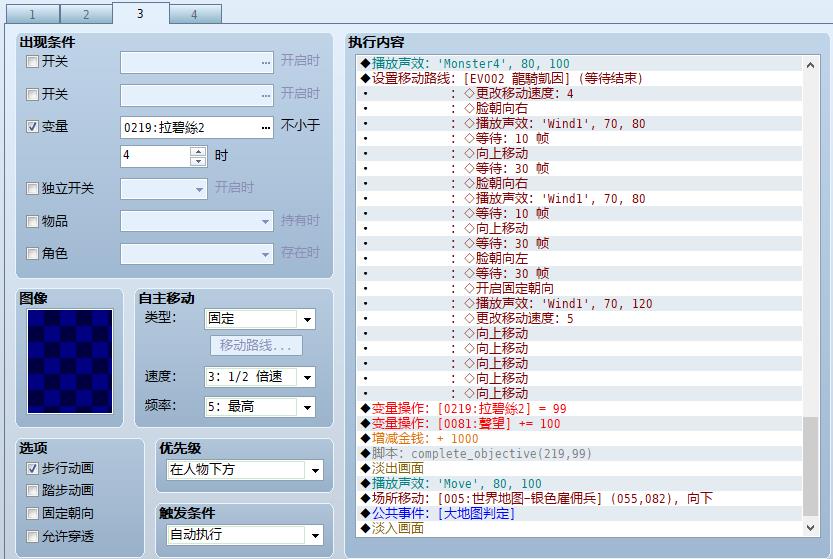This screenshot has width=833, height=559.
Task: Click the blue checkered event image
Action: pyautogui.click(x=70, y=361)
